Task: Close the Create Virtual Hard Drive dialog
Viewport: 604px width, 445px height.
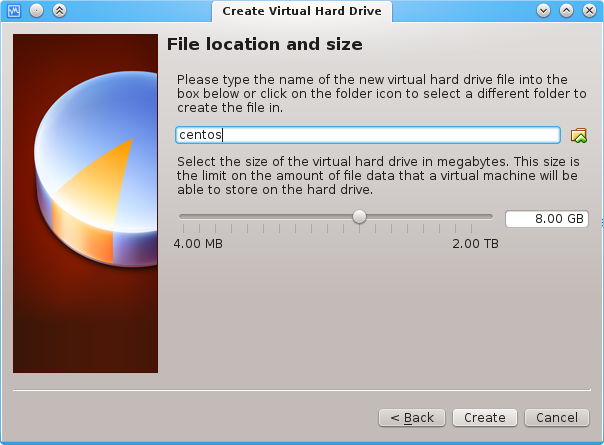Action: pyautogui.click(x=589, y=11)
